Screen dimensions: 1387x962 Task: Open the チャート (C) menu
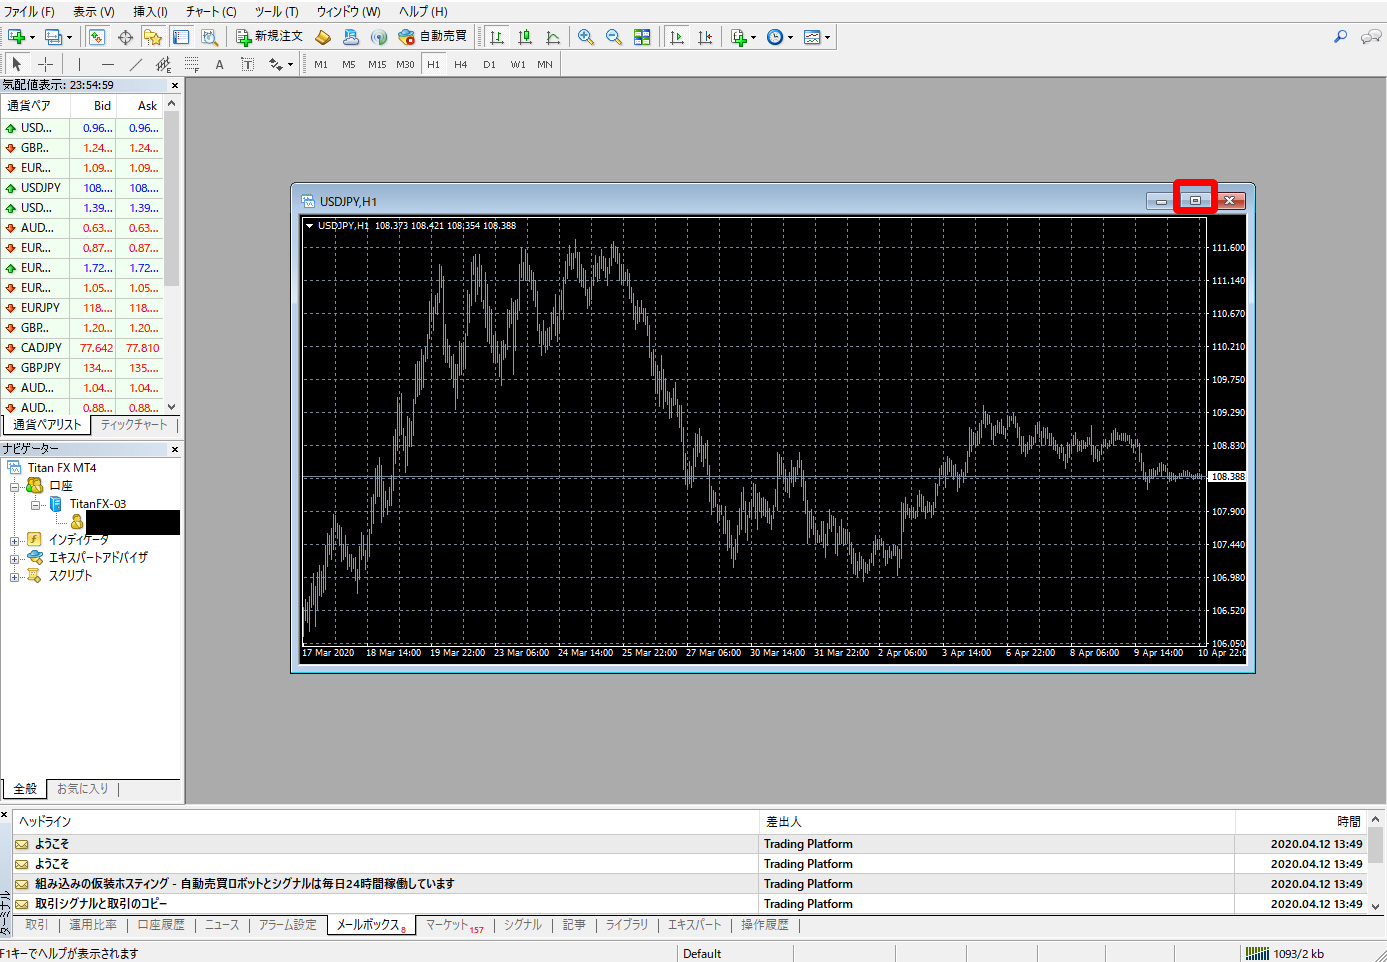[x=211, y=11]
